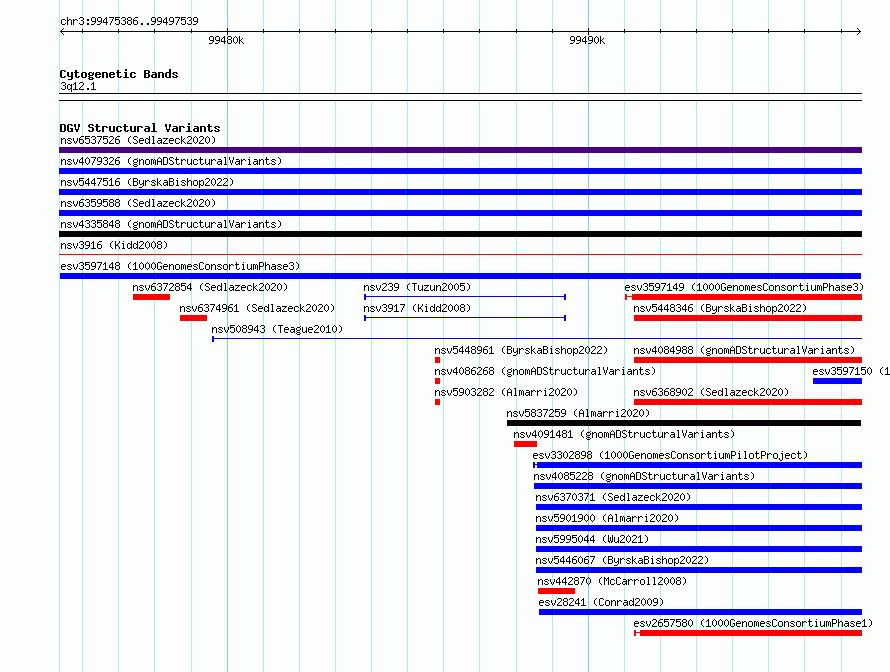Select nsv4085228 gnomADStructuralVariants label
The height and width of the screenshot is (672, 890).
(644, 476)
